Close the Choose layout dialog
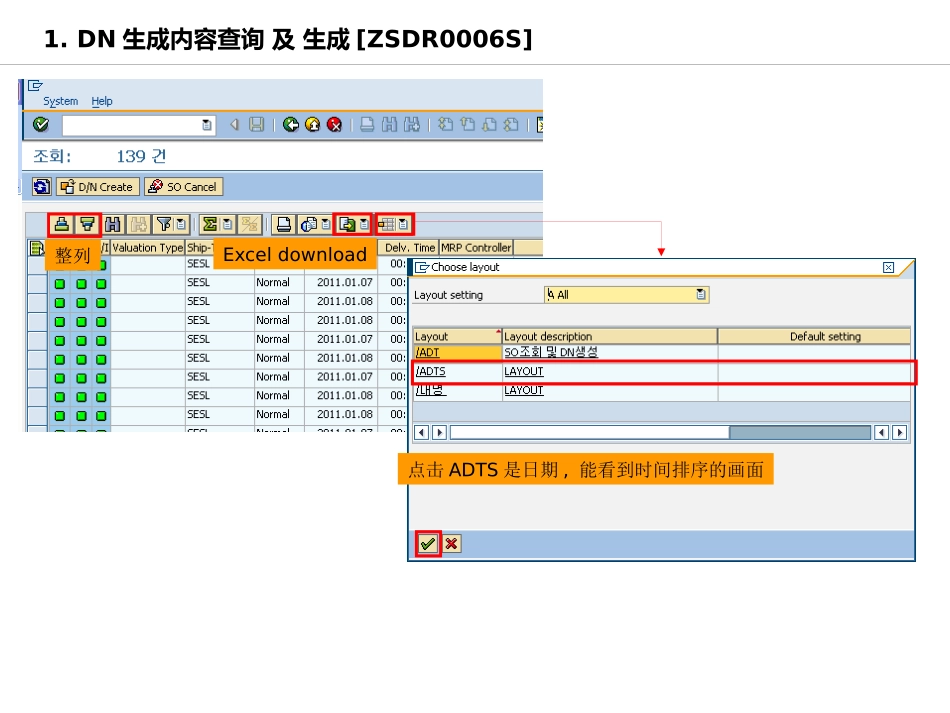 [888, 267]
